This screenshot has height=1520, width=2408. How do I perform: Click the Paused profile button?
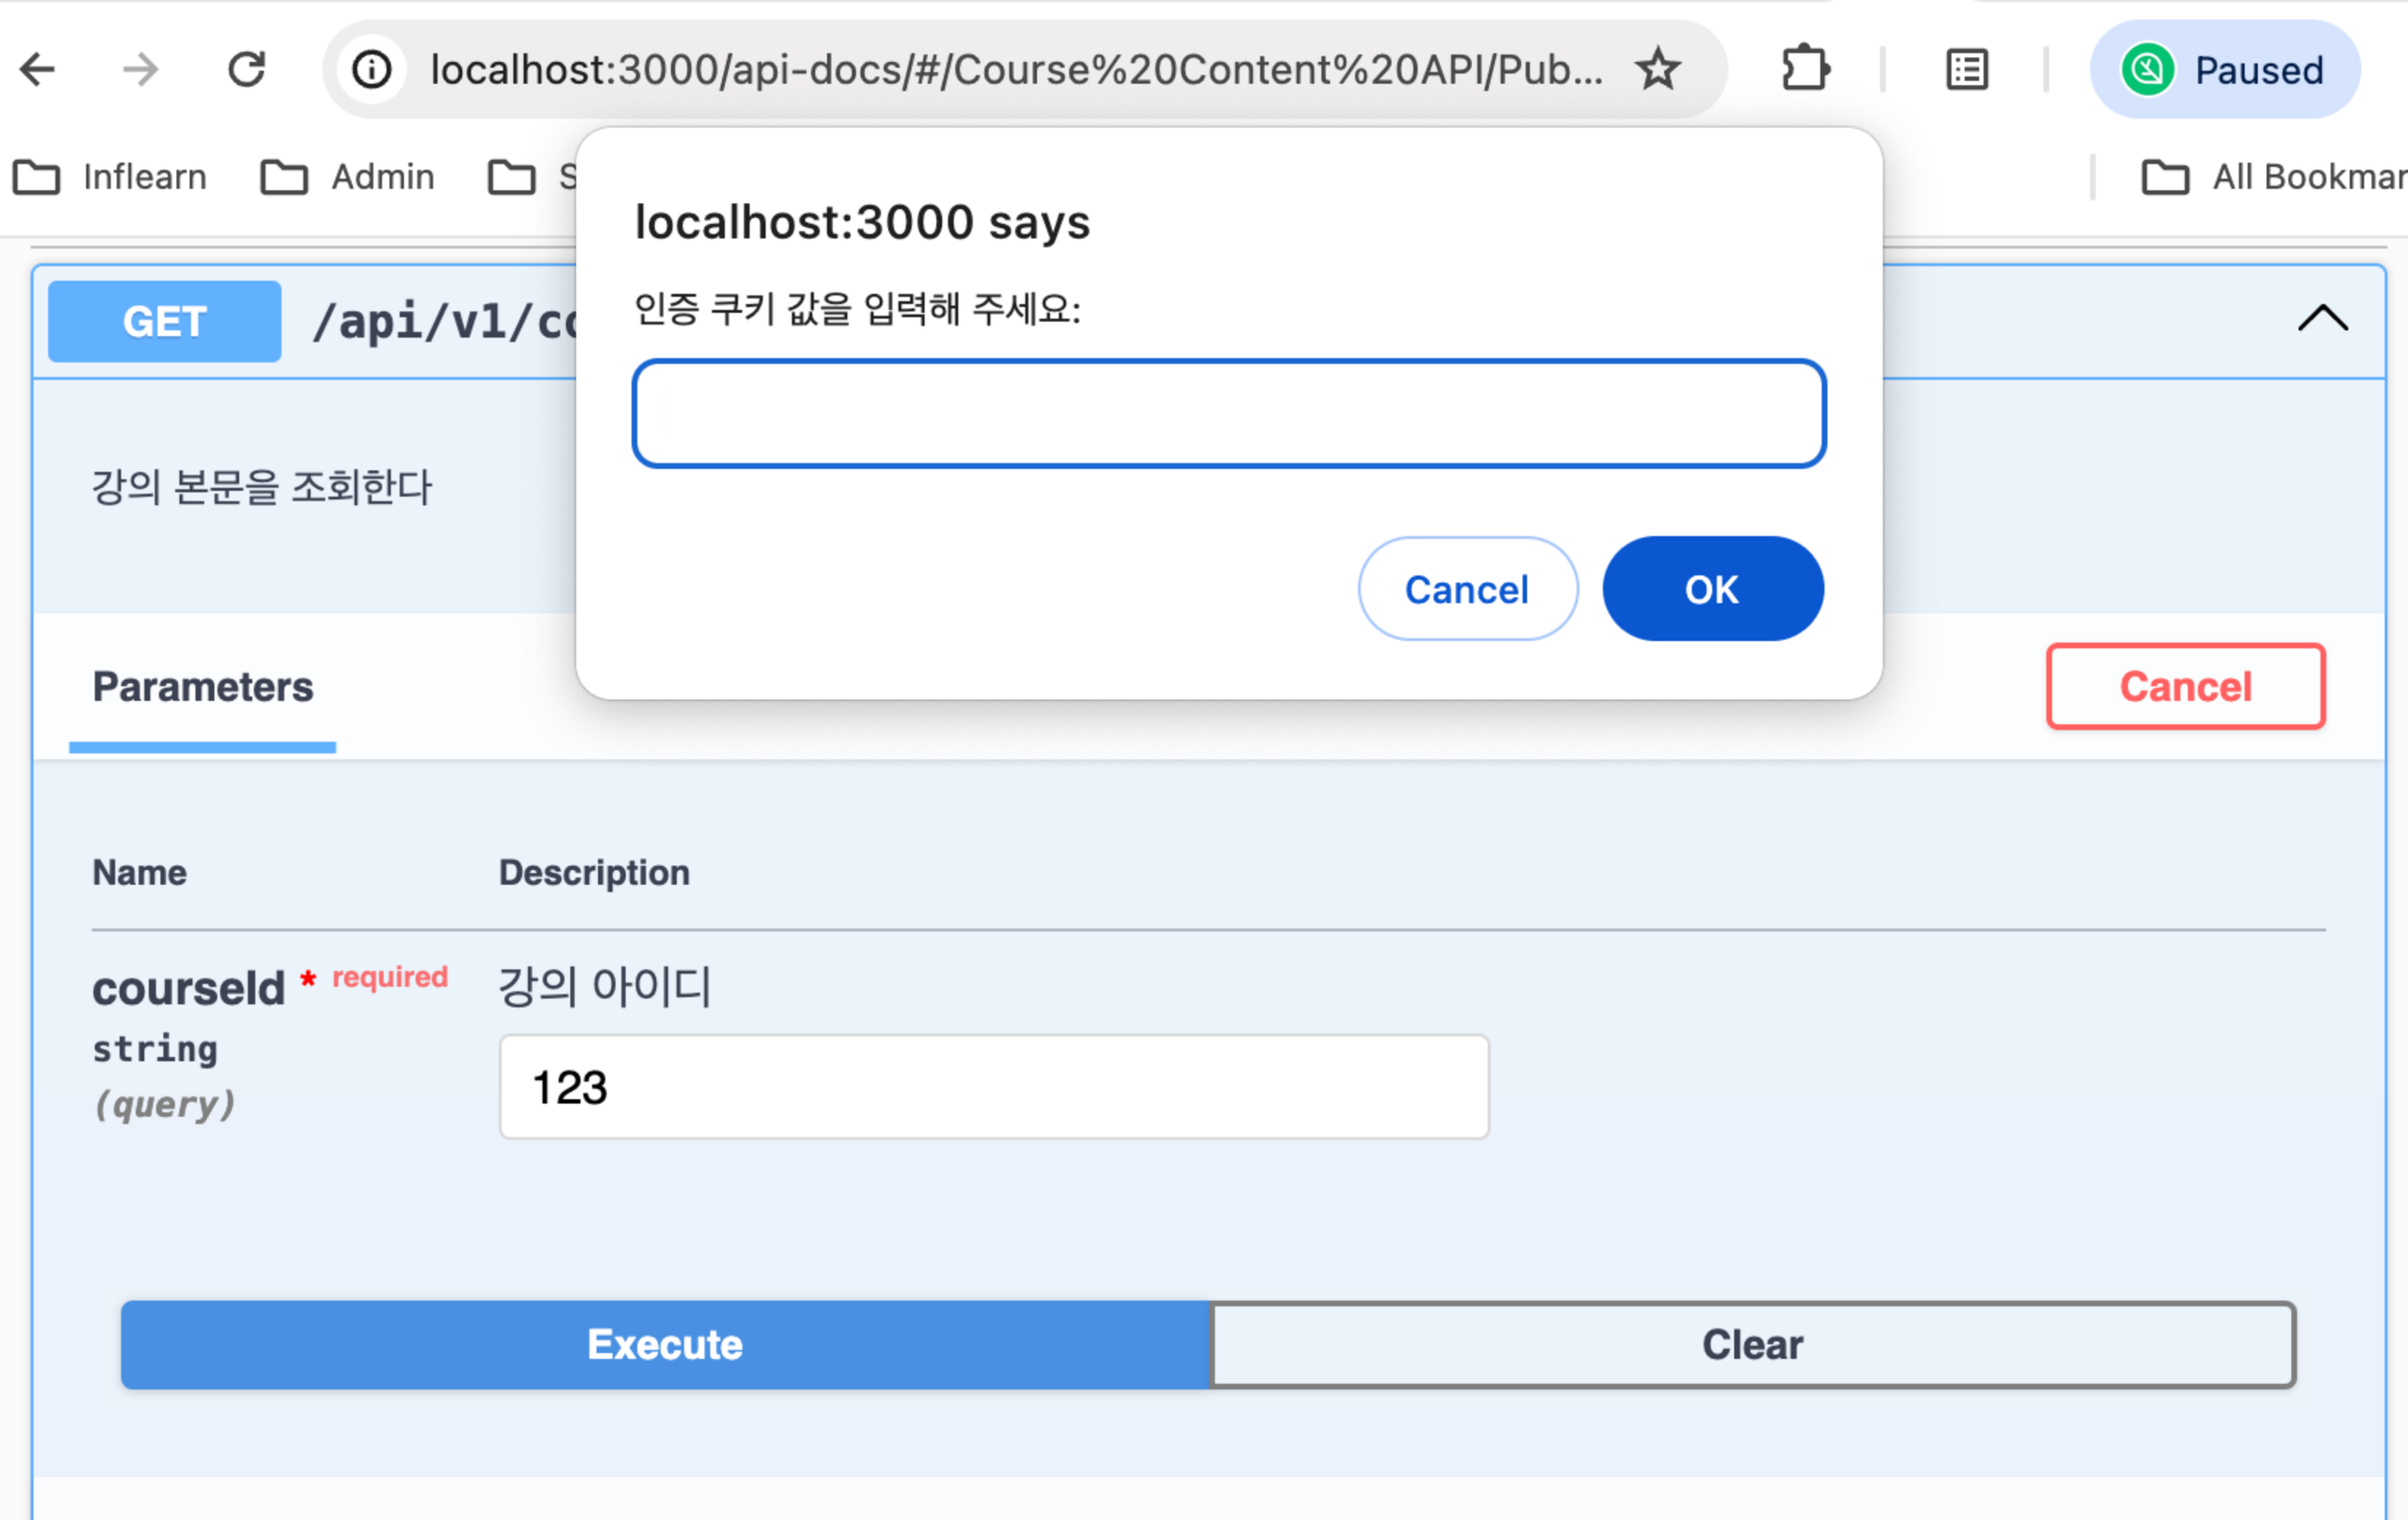2224,70
